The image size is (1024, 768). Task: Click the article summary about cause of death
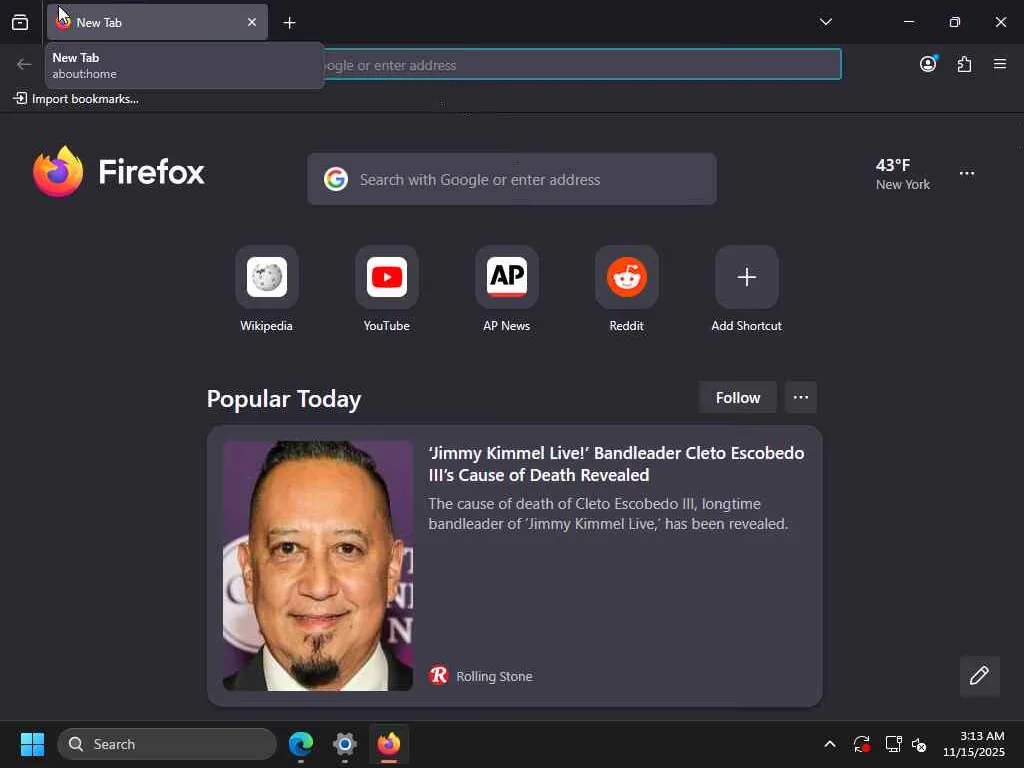[x=608, y=514]
